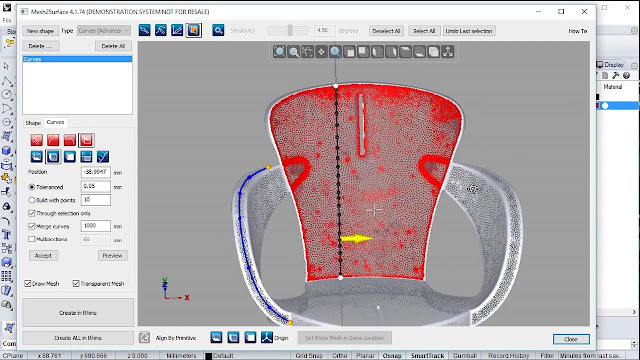This screenshot has width=640, height=360.
Task: Activate the pan view arrows icon
Action: click(x=322, y=52)
